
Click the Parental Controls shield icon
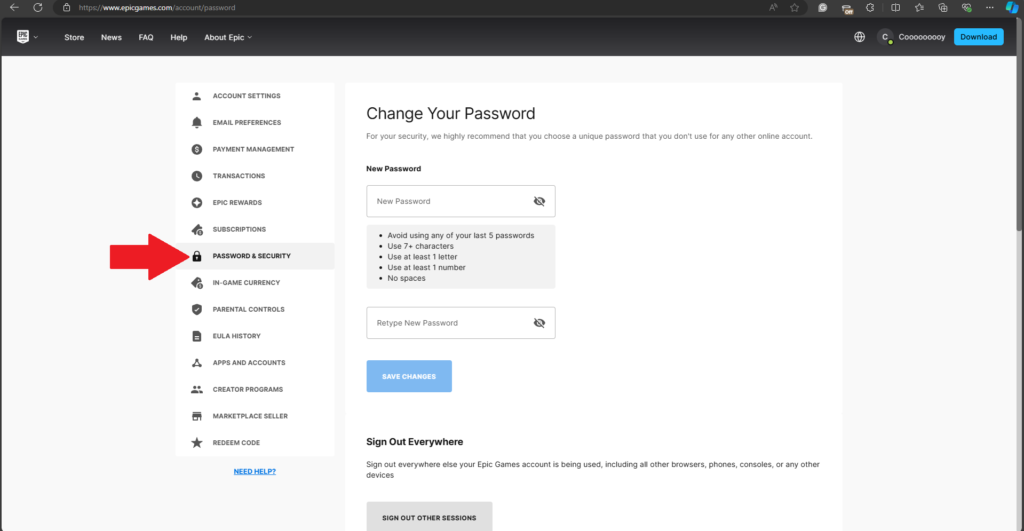(x=197, y=309)
